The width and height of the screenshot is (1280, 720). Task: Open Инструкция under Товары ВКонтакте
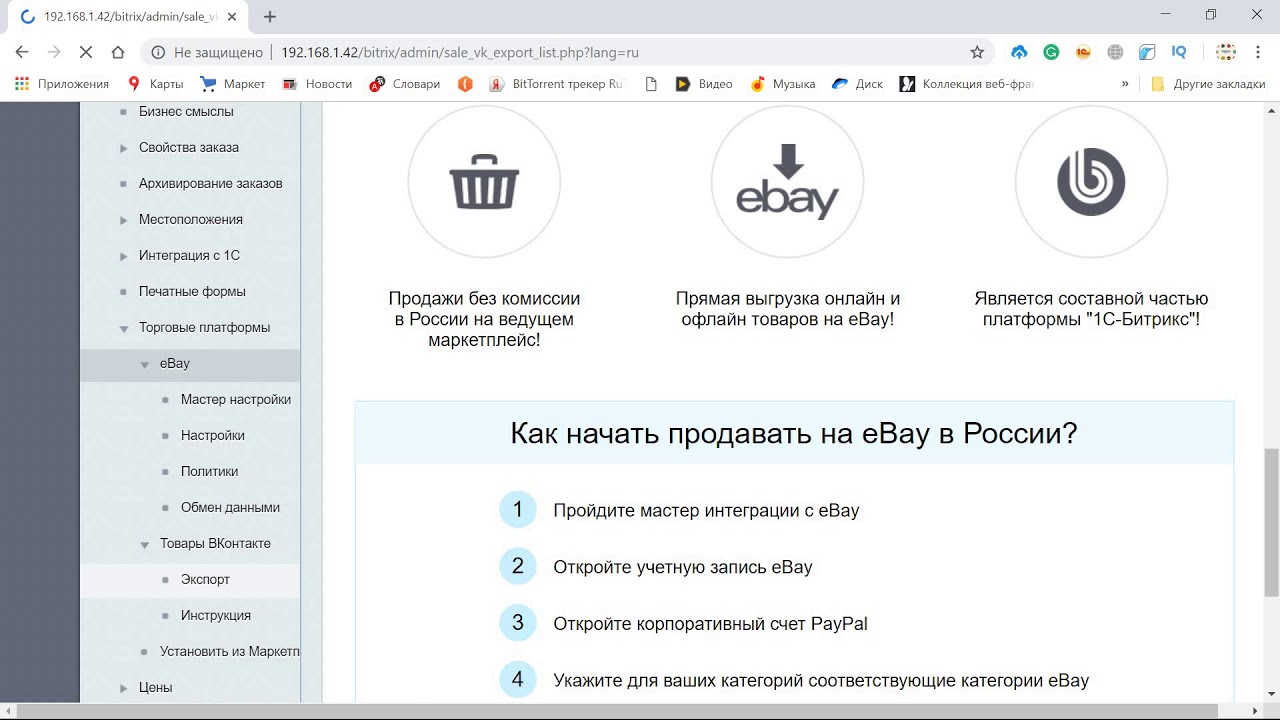pos(216,615)
